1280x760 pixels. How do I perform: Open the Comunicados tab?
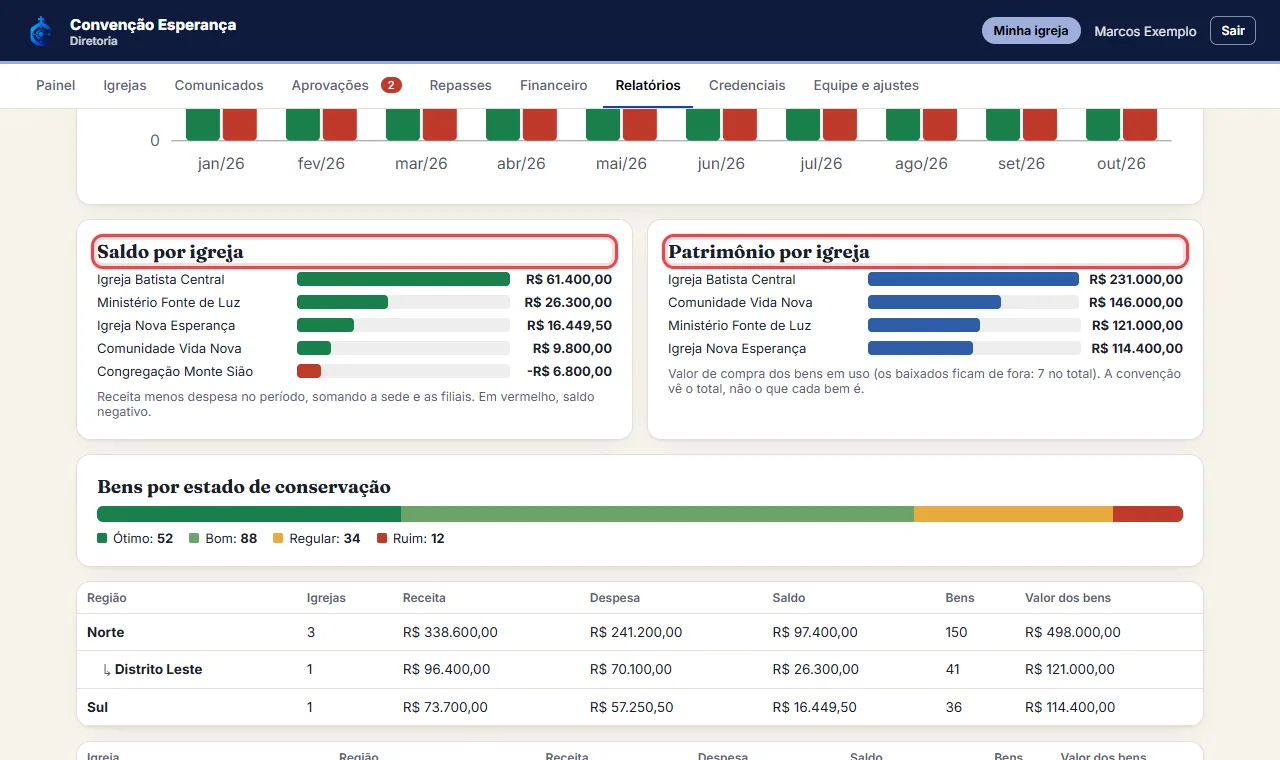219,85
